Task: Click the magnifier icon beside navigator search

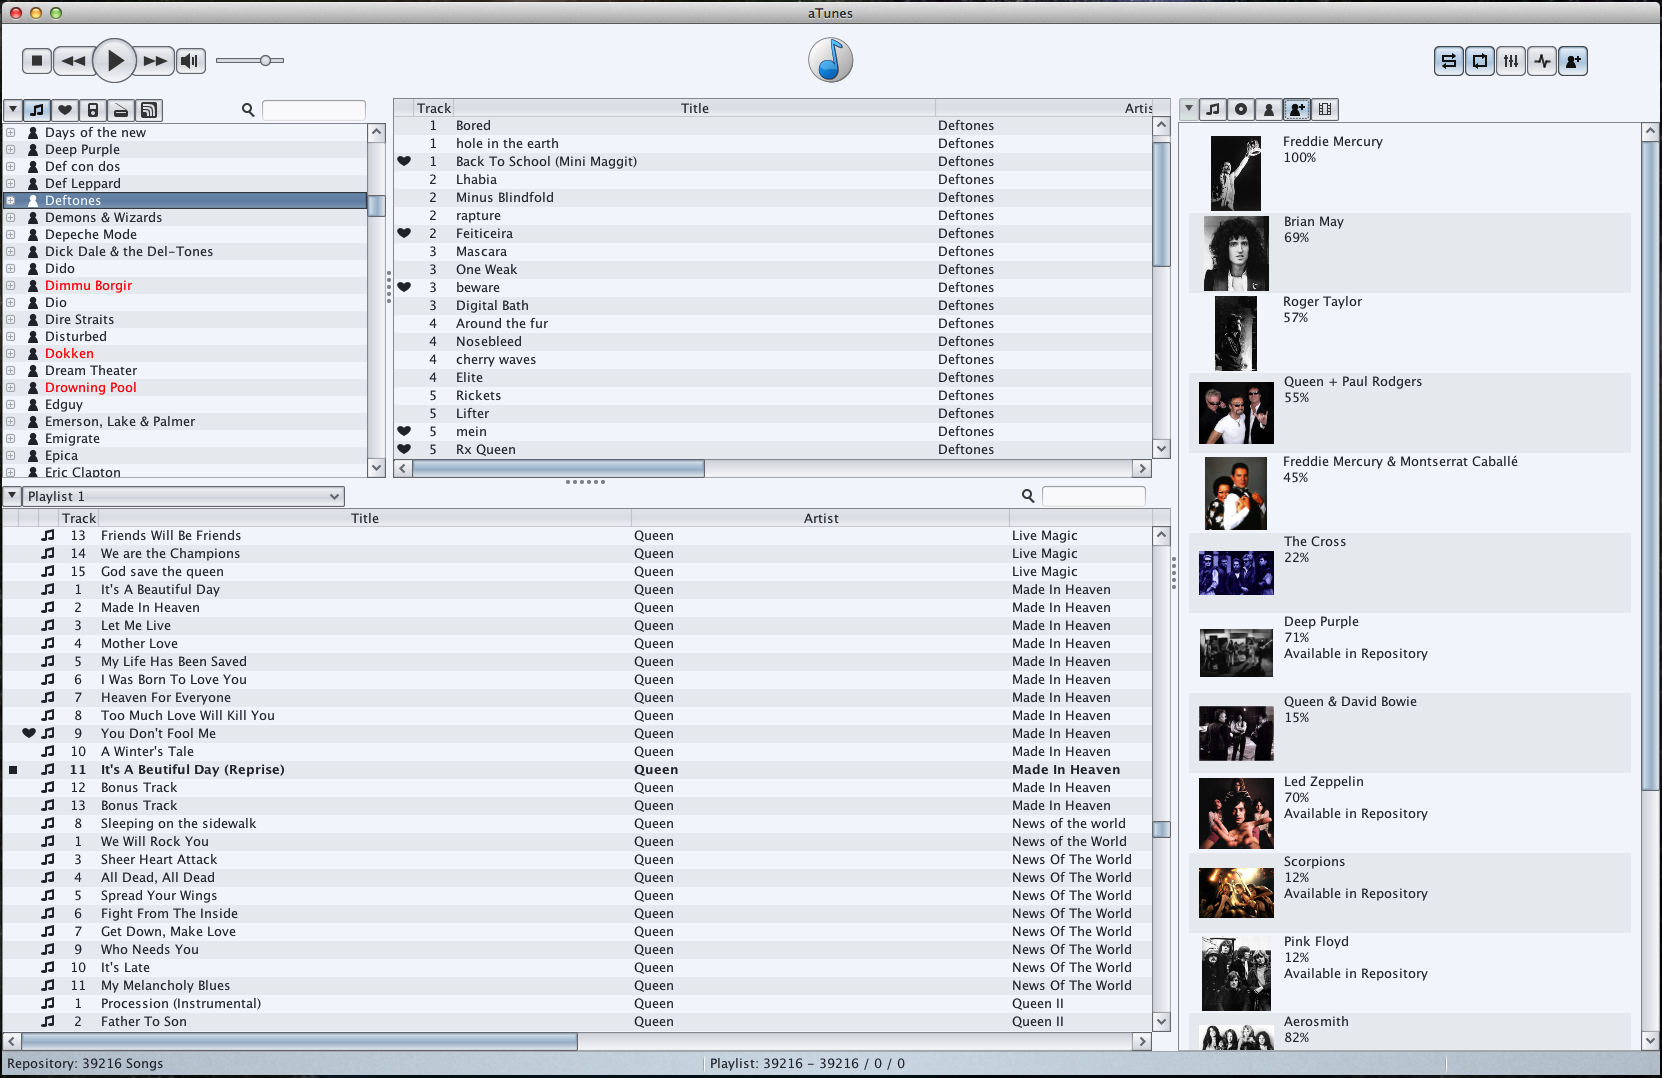Action: pos(248,110)
